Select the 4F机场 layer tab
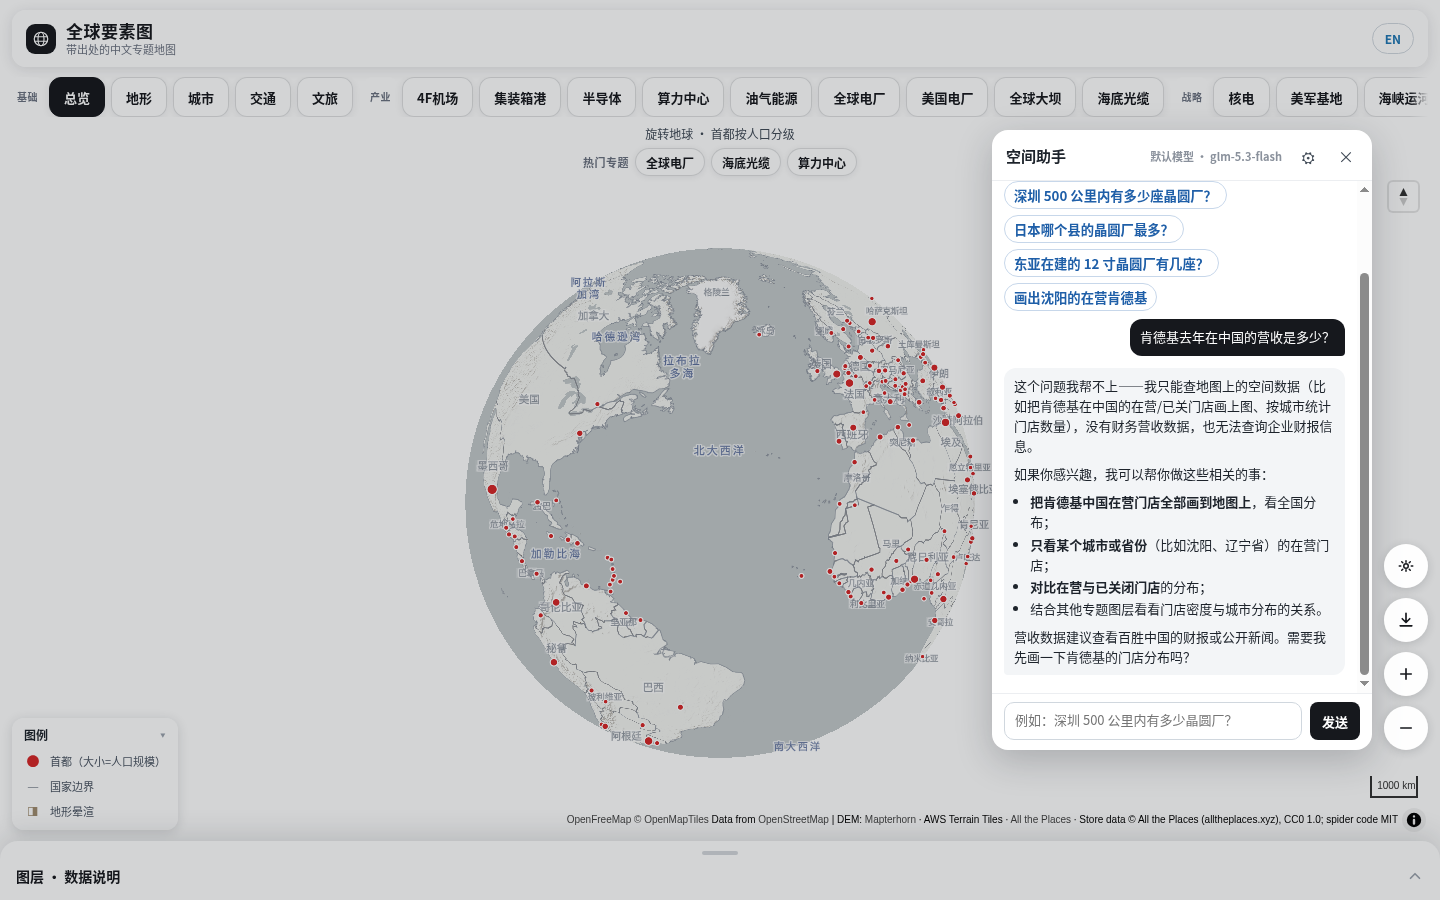Screen dimensions: 1440x900 (x=438, y=97)
